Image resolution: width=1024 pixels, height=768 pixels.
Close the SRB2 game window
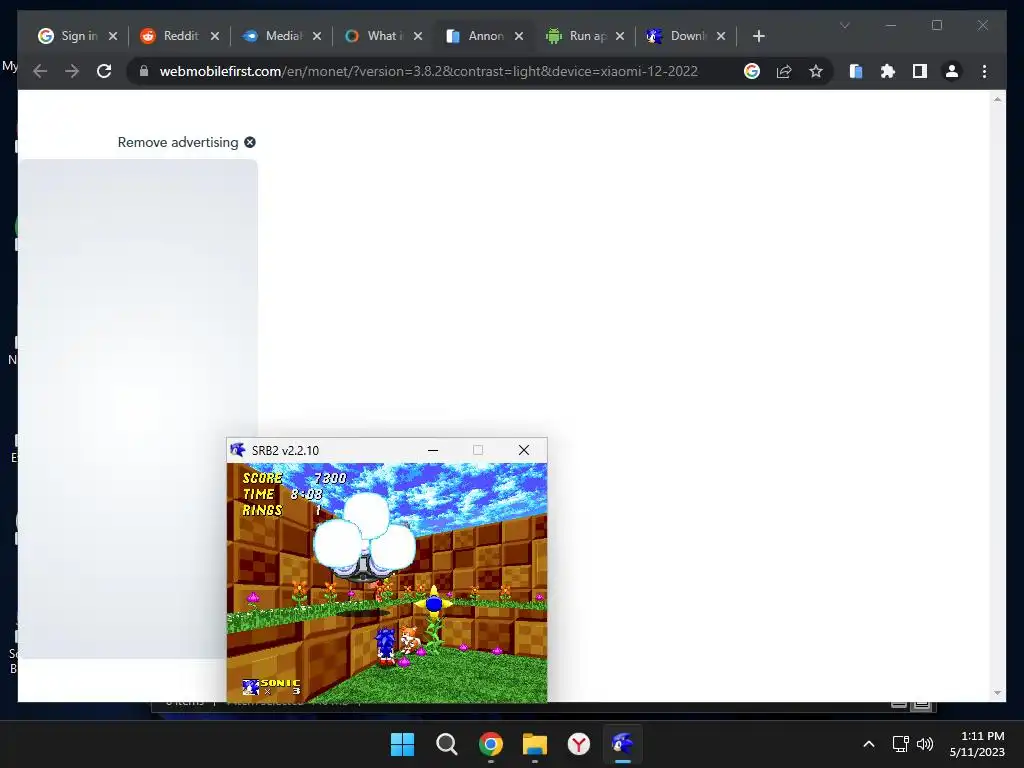524,450
